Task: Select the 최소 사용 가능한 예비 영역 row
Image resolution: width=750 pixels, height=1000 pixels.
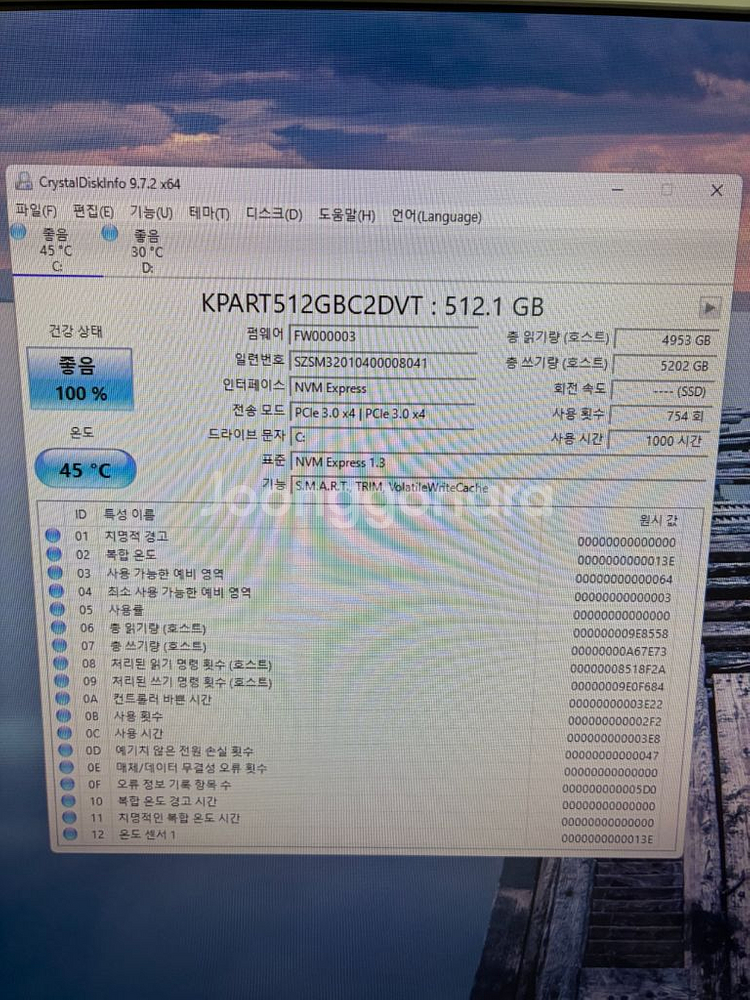Action: (367, 592)
